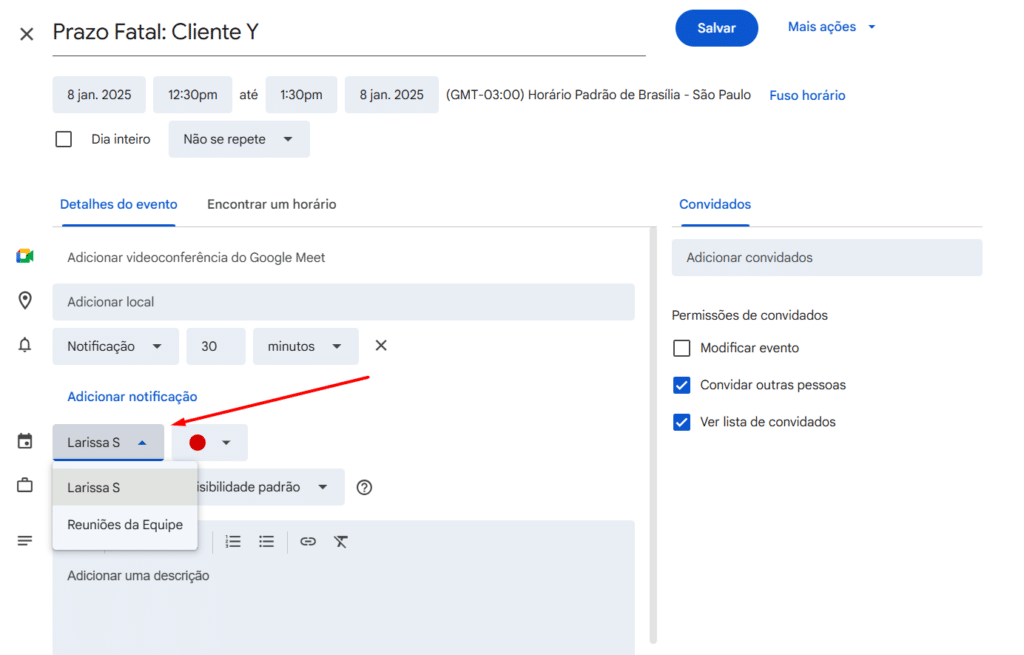Enable the Dia inteiro checkbox
Screen dimensions: 1024x655
(64, 139)
